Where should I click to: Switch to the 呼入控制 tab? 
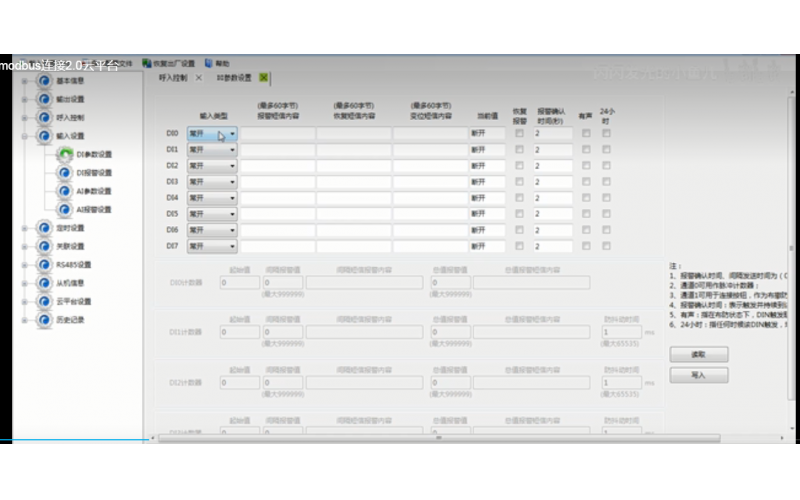(x=173, y=77)
